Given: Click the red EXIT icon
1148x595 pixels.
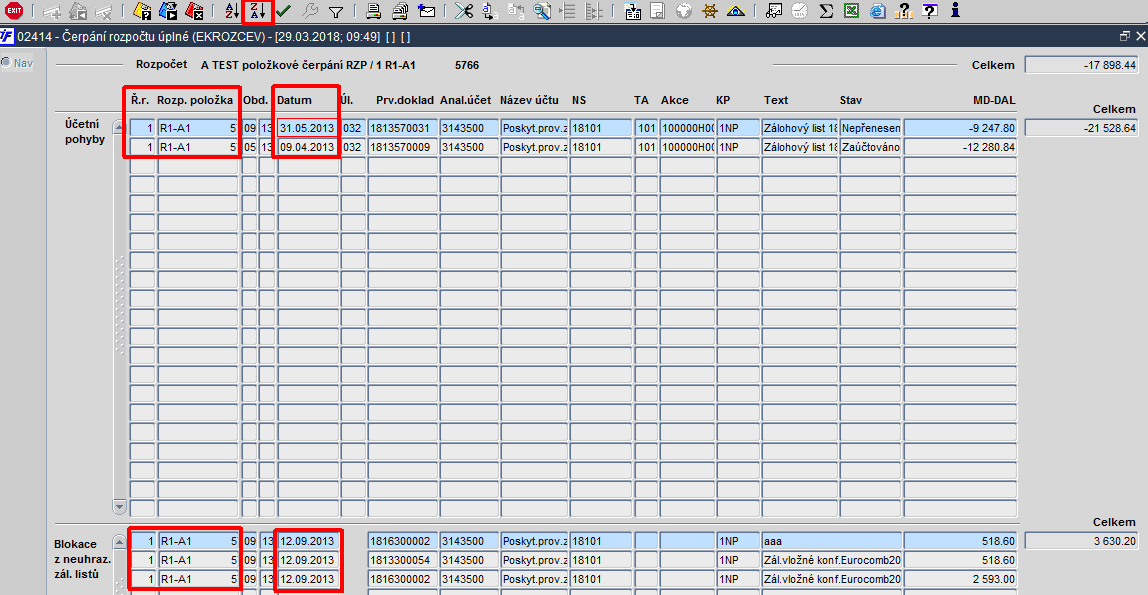Looking at the screenshot, I should (x=14, y=10).
